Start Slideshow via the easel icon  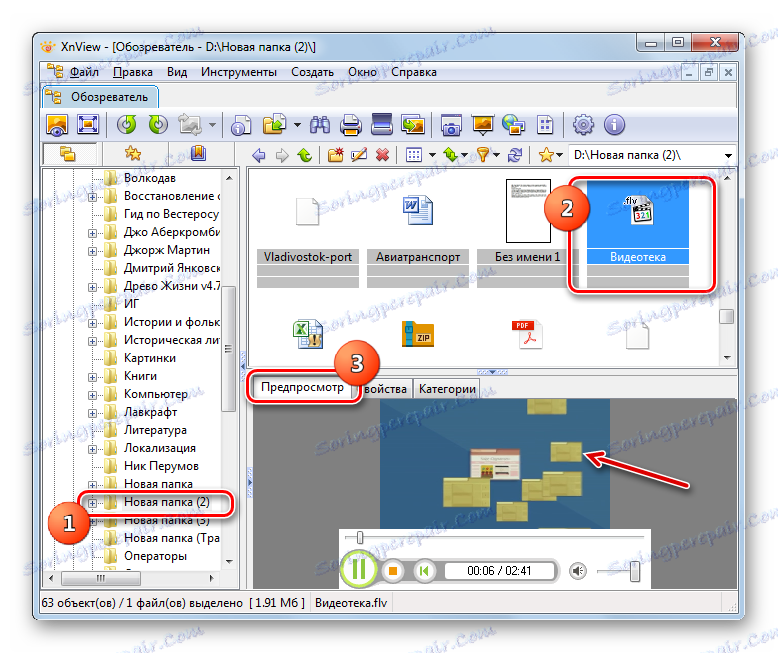[x=482, y=125]
